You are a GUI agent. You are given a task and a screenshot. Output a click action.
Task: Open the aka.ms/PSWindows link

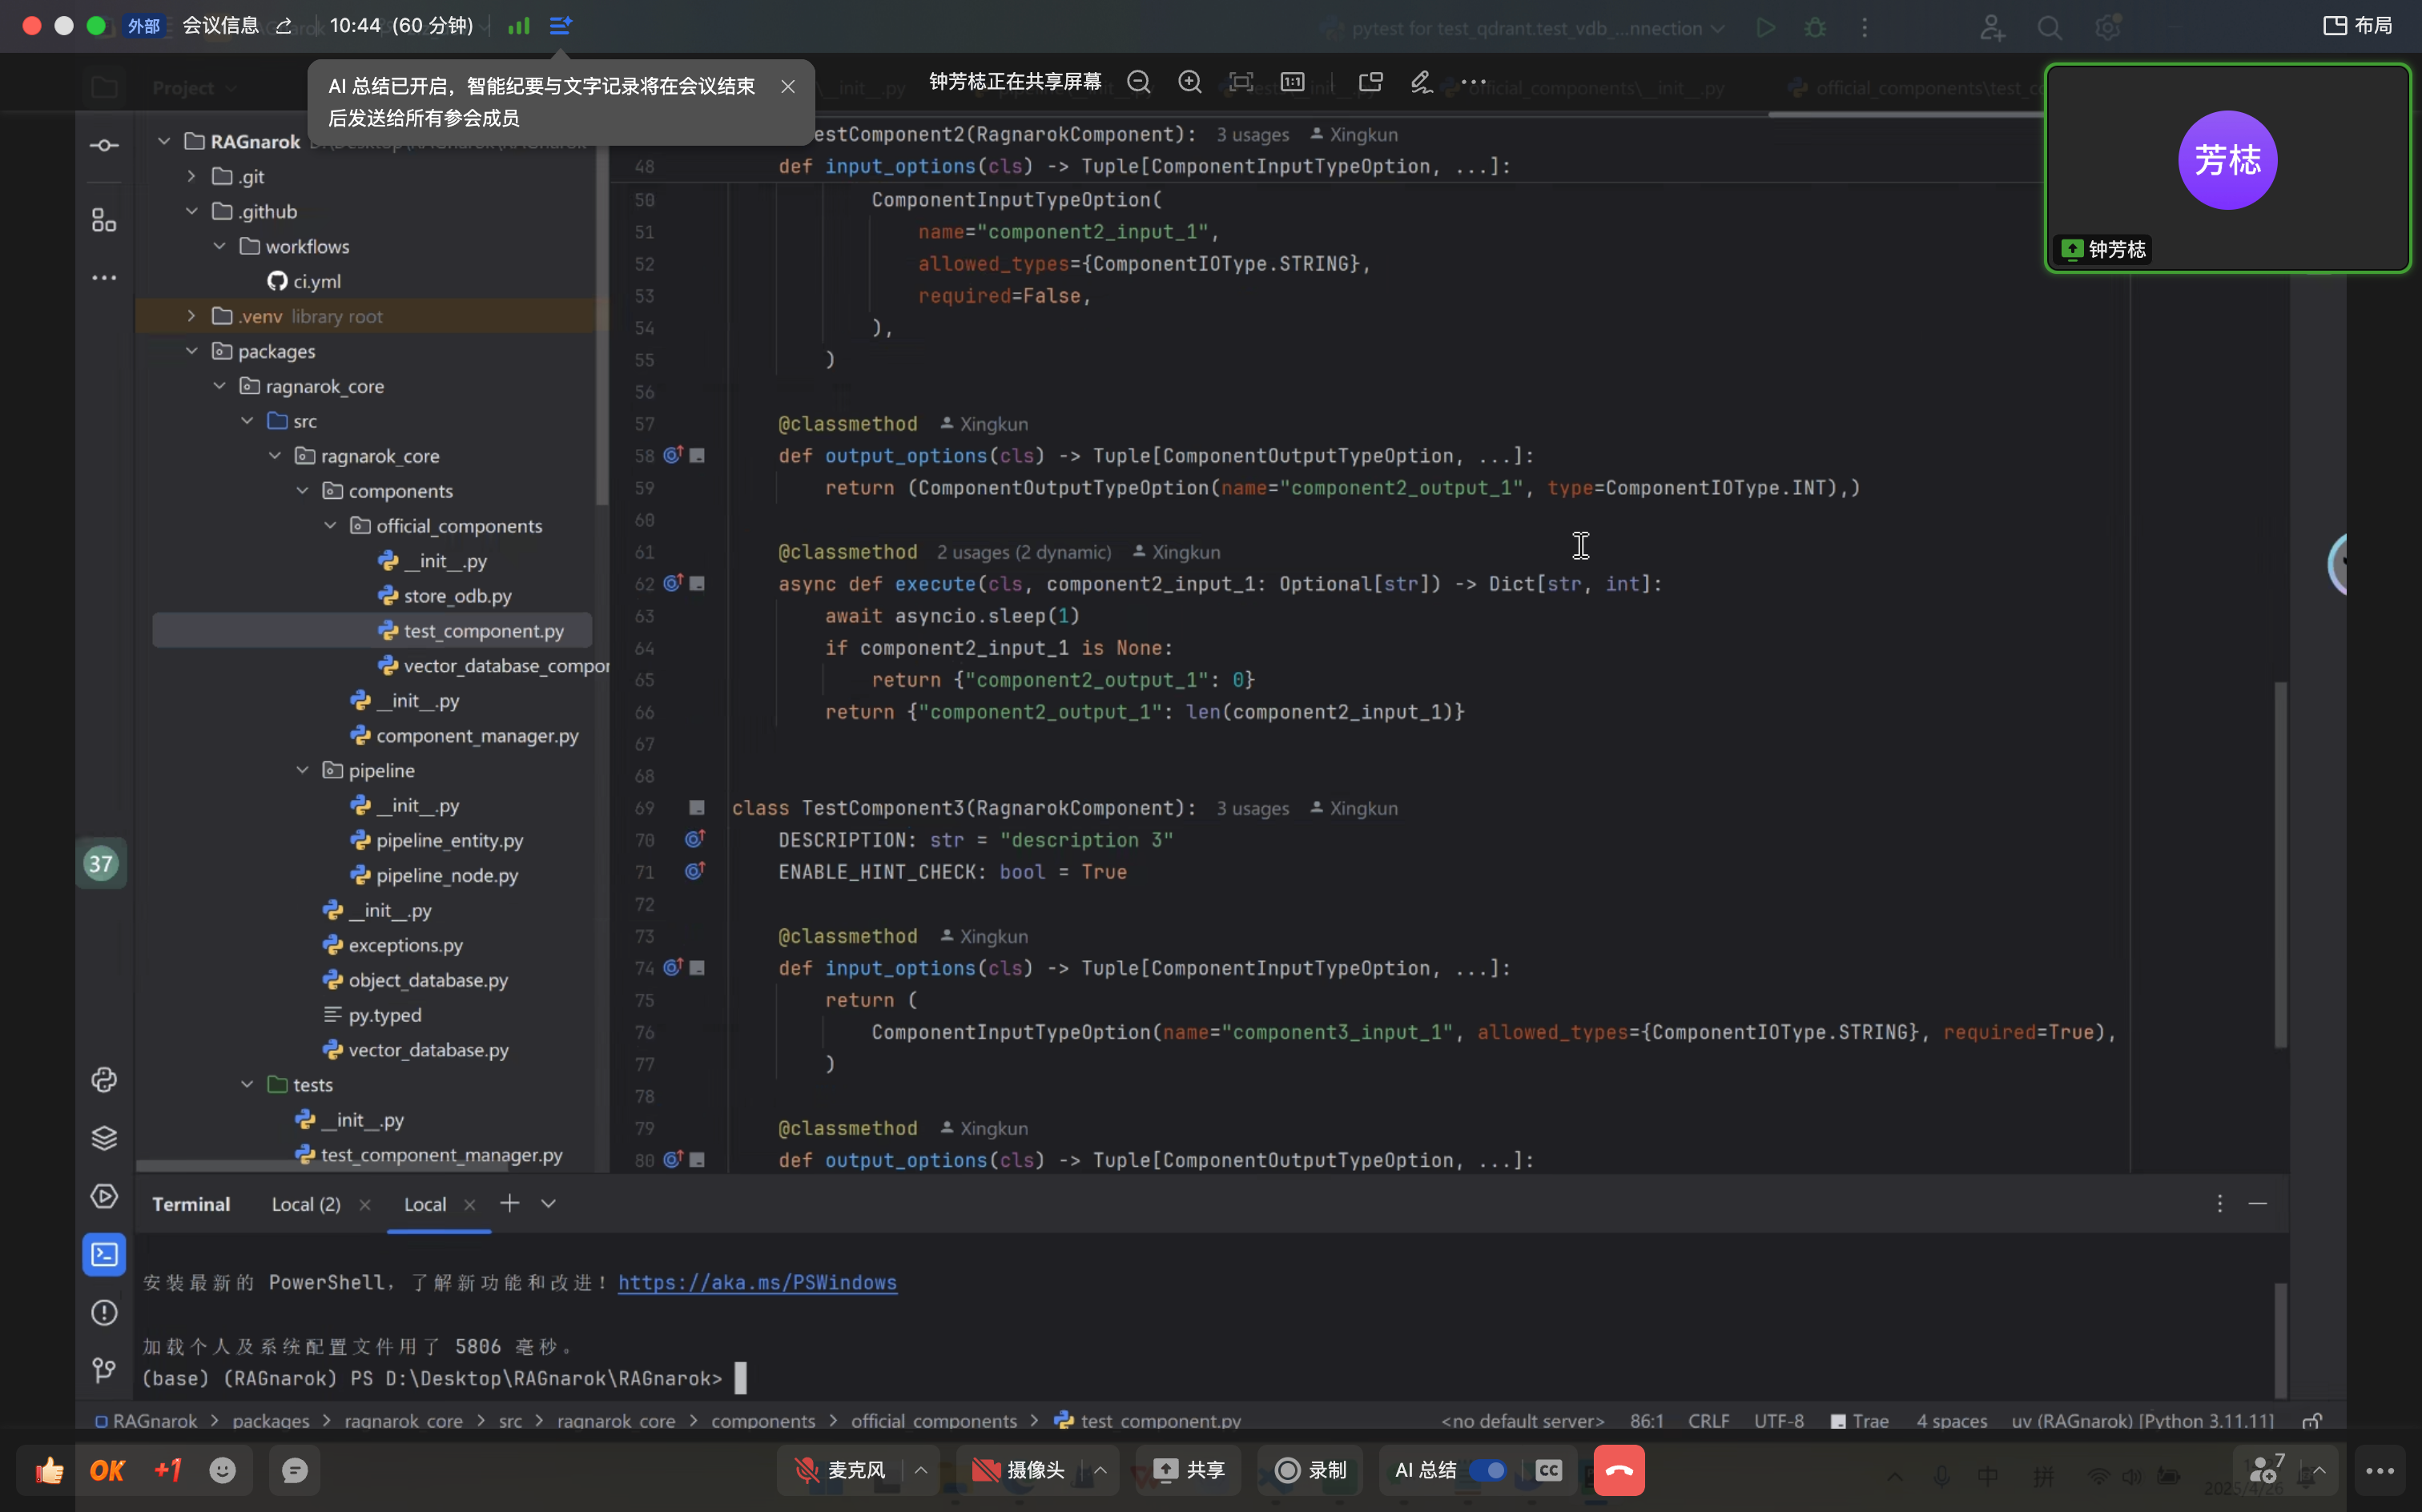[x=757, y=1282]
